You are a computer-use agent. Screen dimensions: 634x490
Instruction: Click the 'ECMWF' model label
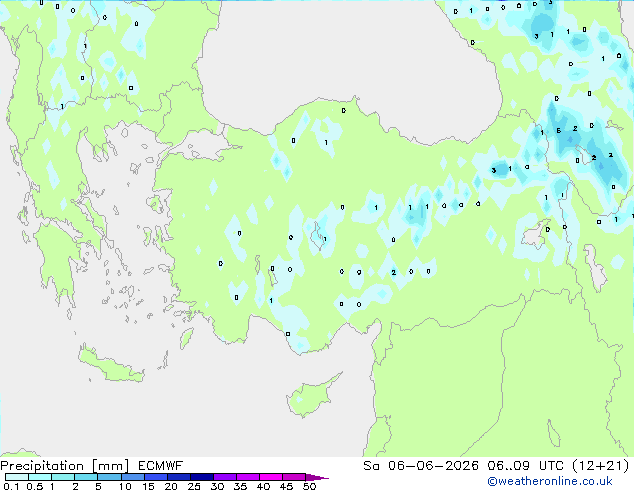click(161, 466)
